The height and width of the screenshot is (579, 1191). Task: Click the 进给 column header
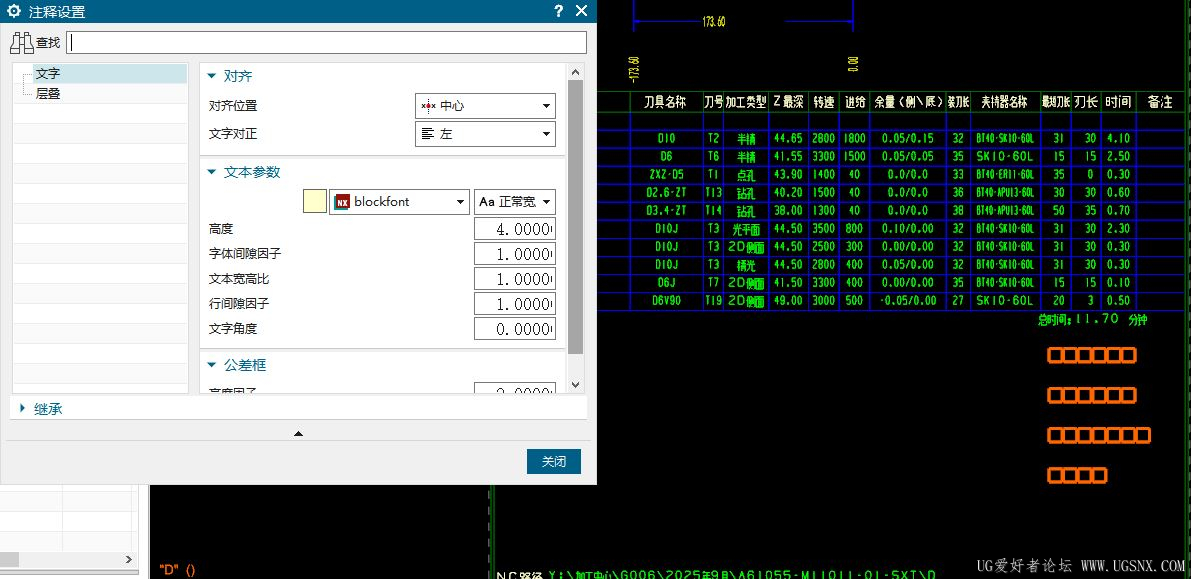855,102
